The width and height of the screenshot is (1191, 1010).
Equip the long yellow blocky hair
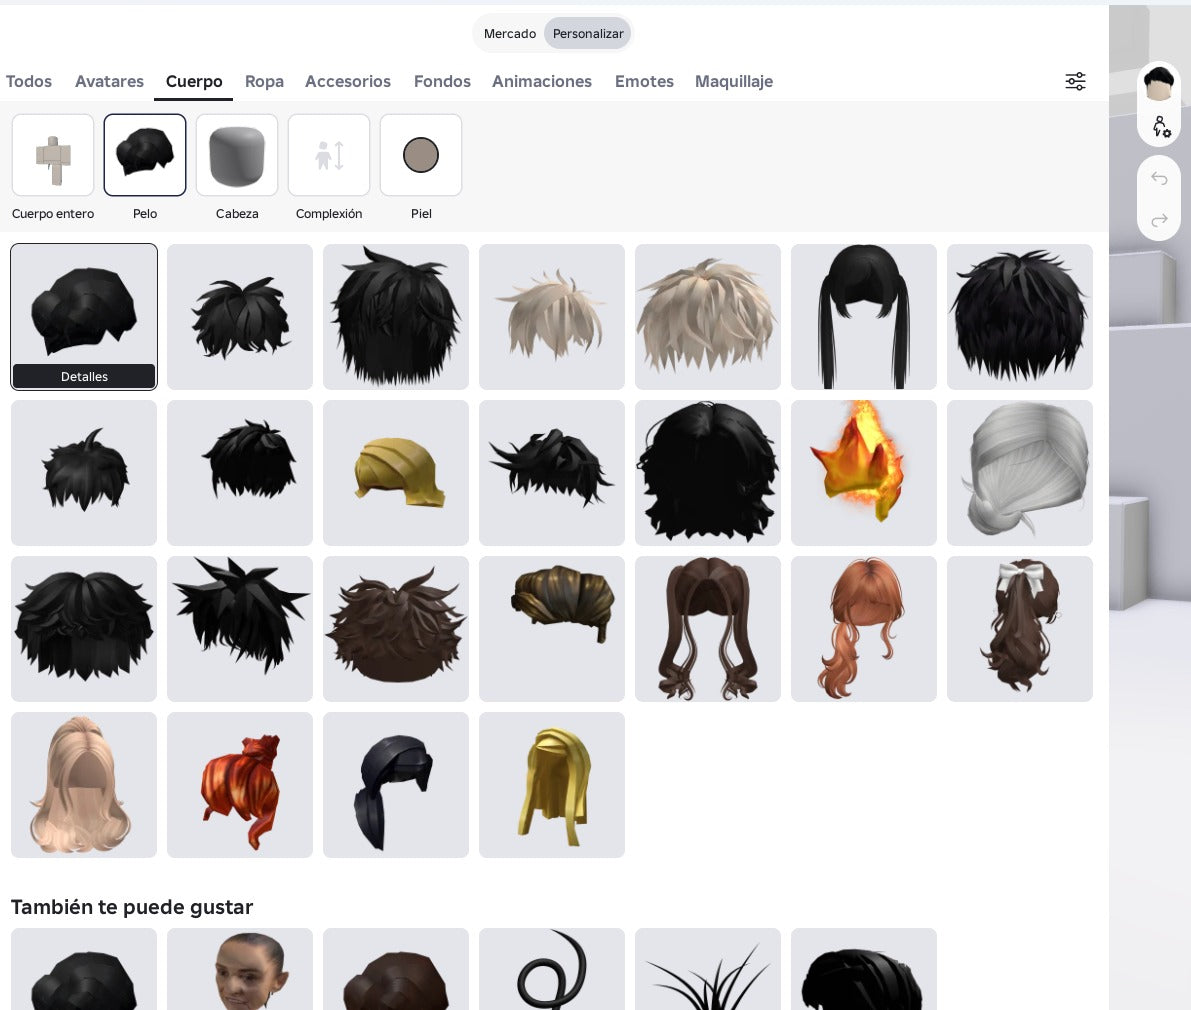(551, 785)
